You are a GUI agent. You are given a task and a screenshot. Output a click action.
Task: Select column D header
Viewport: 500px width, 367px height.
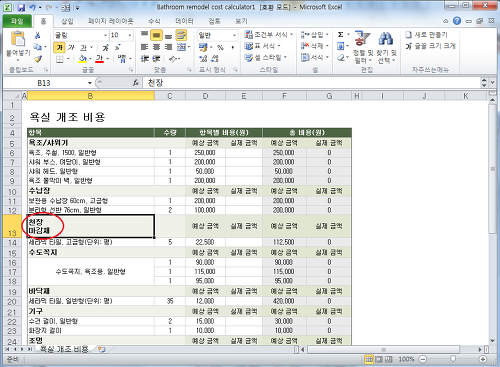coord(205,96)
